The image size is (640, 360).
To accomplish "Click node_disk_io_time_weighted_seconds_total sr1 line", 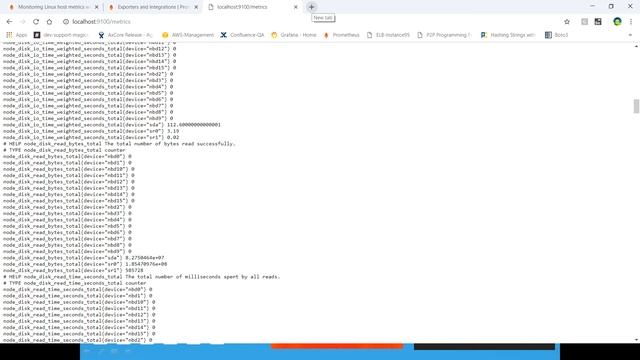I will click(91, 138).
